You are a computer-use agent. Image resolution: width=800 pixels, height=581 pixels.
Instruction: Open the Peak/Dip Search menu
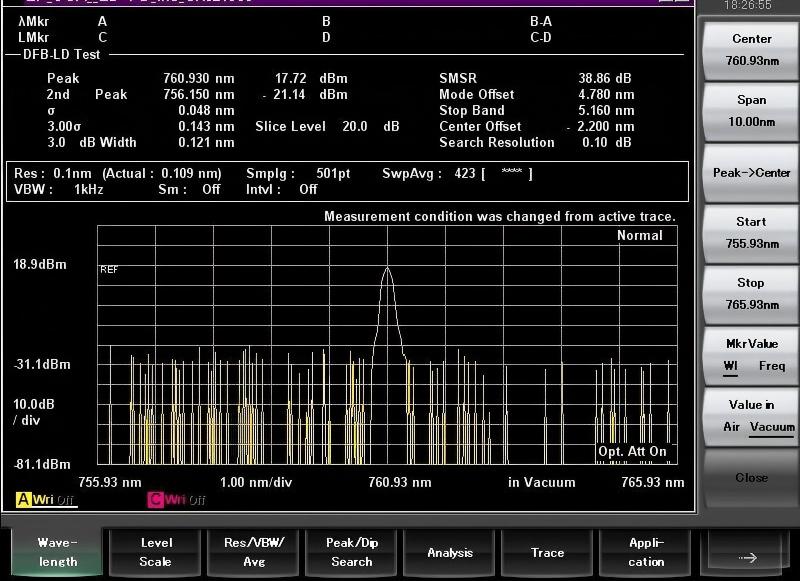[351, 551]
